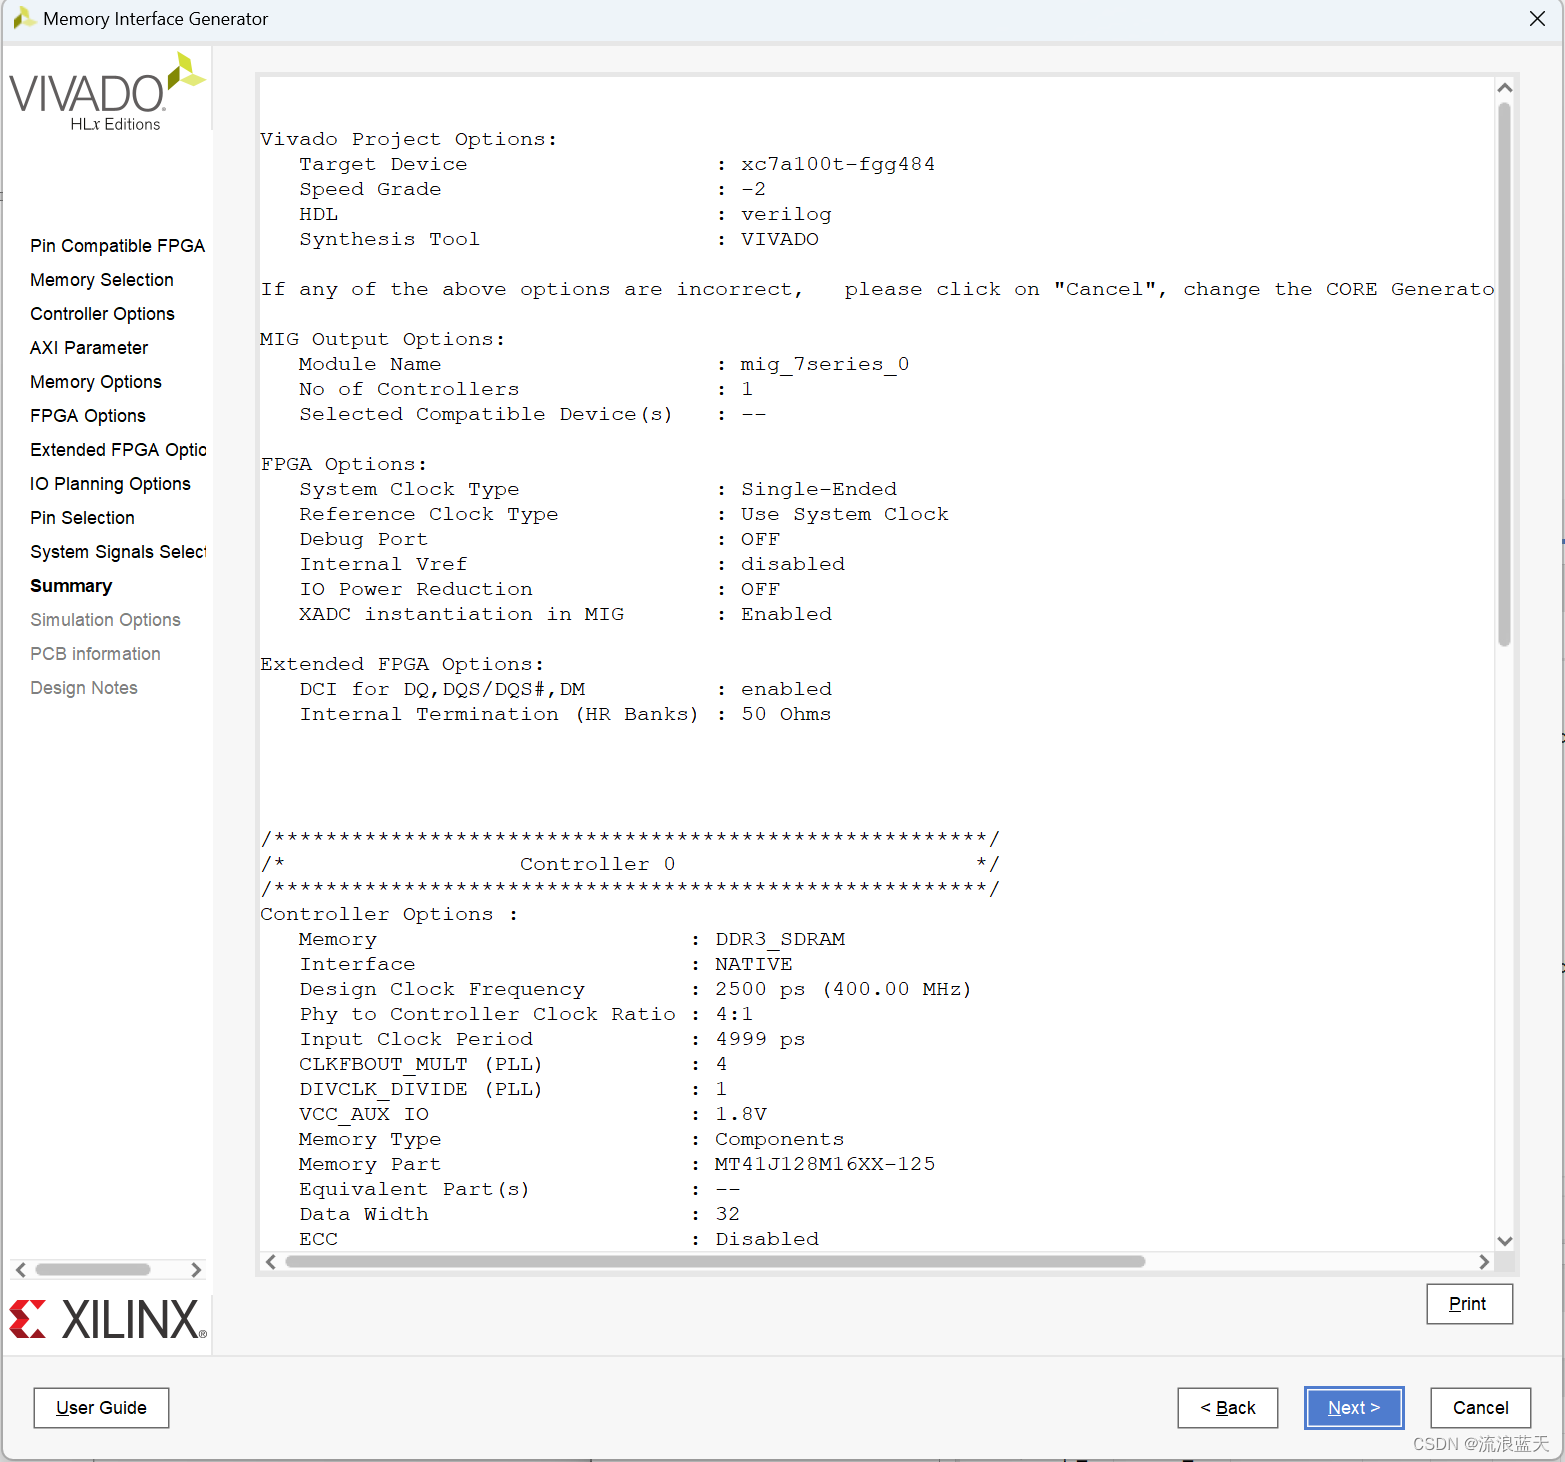Click the Memory Interface Generator title bar icon
The height and width of the screenshot is (1462, 1565).
point(23,18)
